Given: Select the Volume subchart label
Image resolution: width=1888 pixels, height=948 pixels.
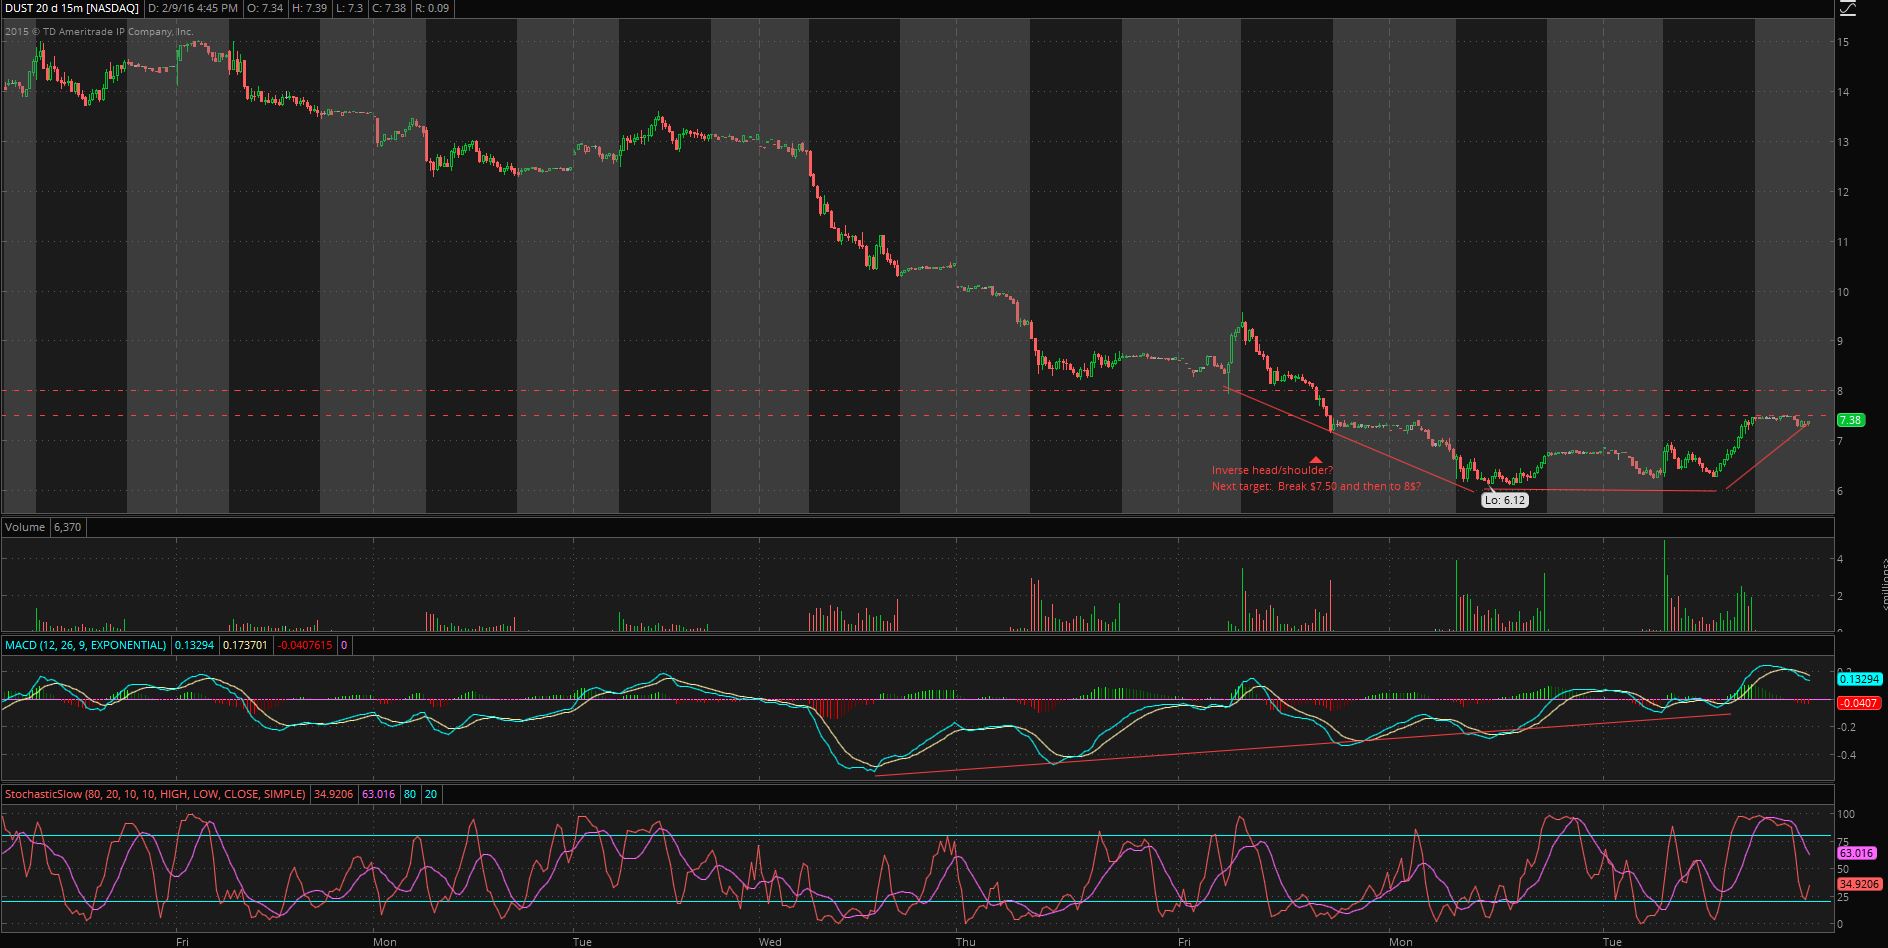Looking at the screenshot, I should (25, 527).
